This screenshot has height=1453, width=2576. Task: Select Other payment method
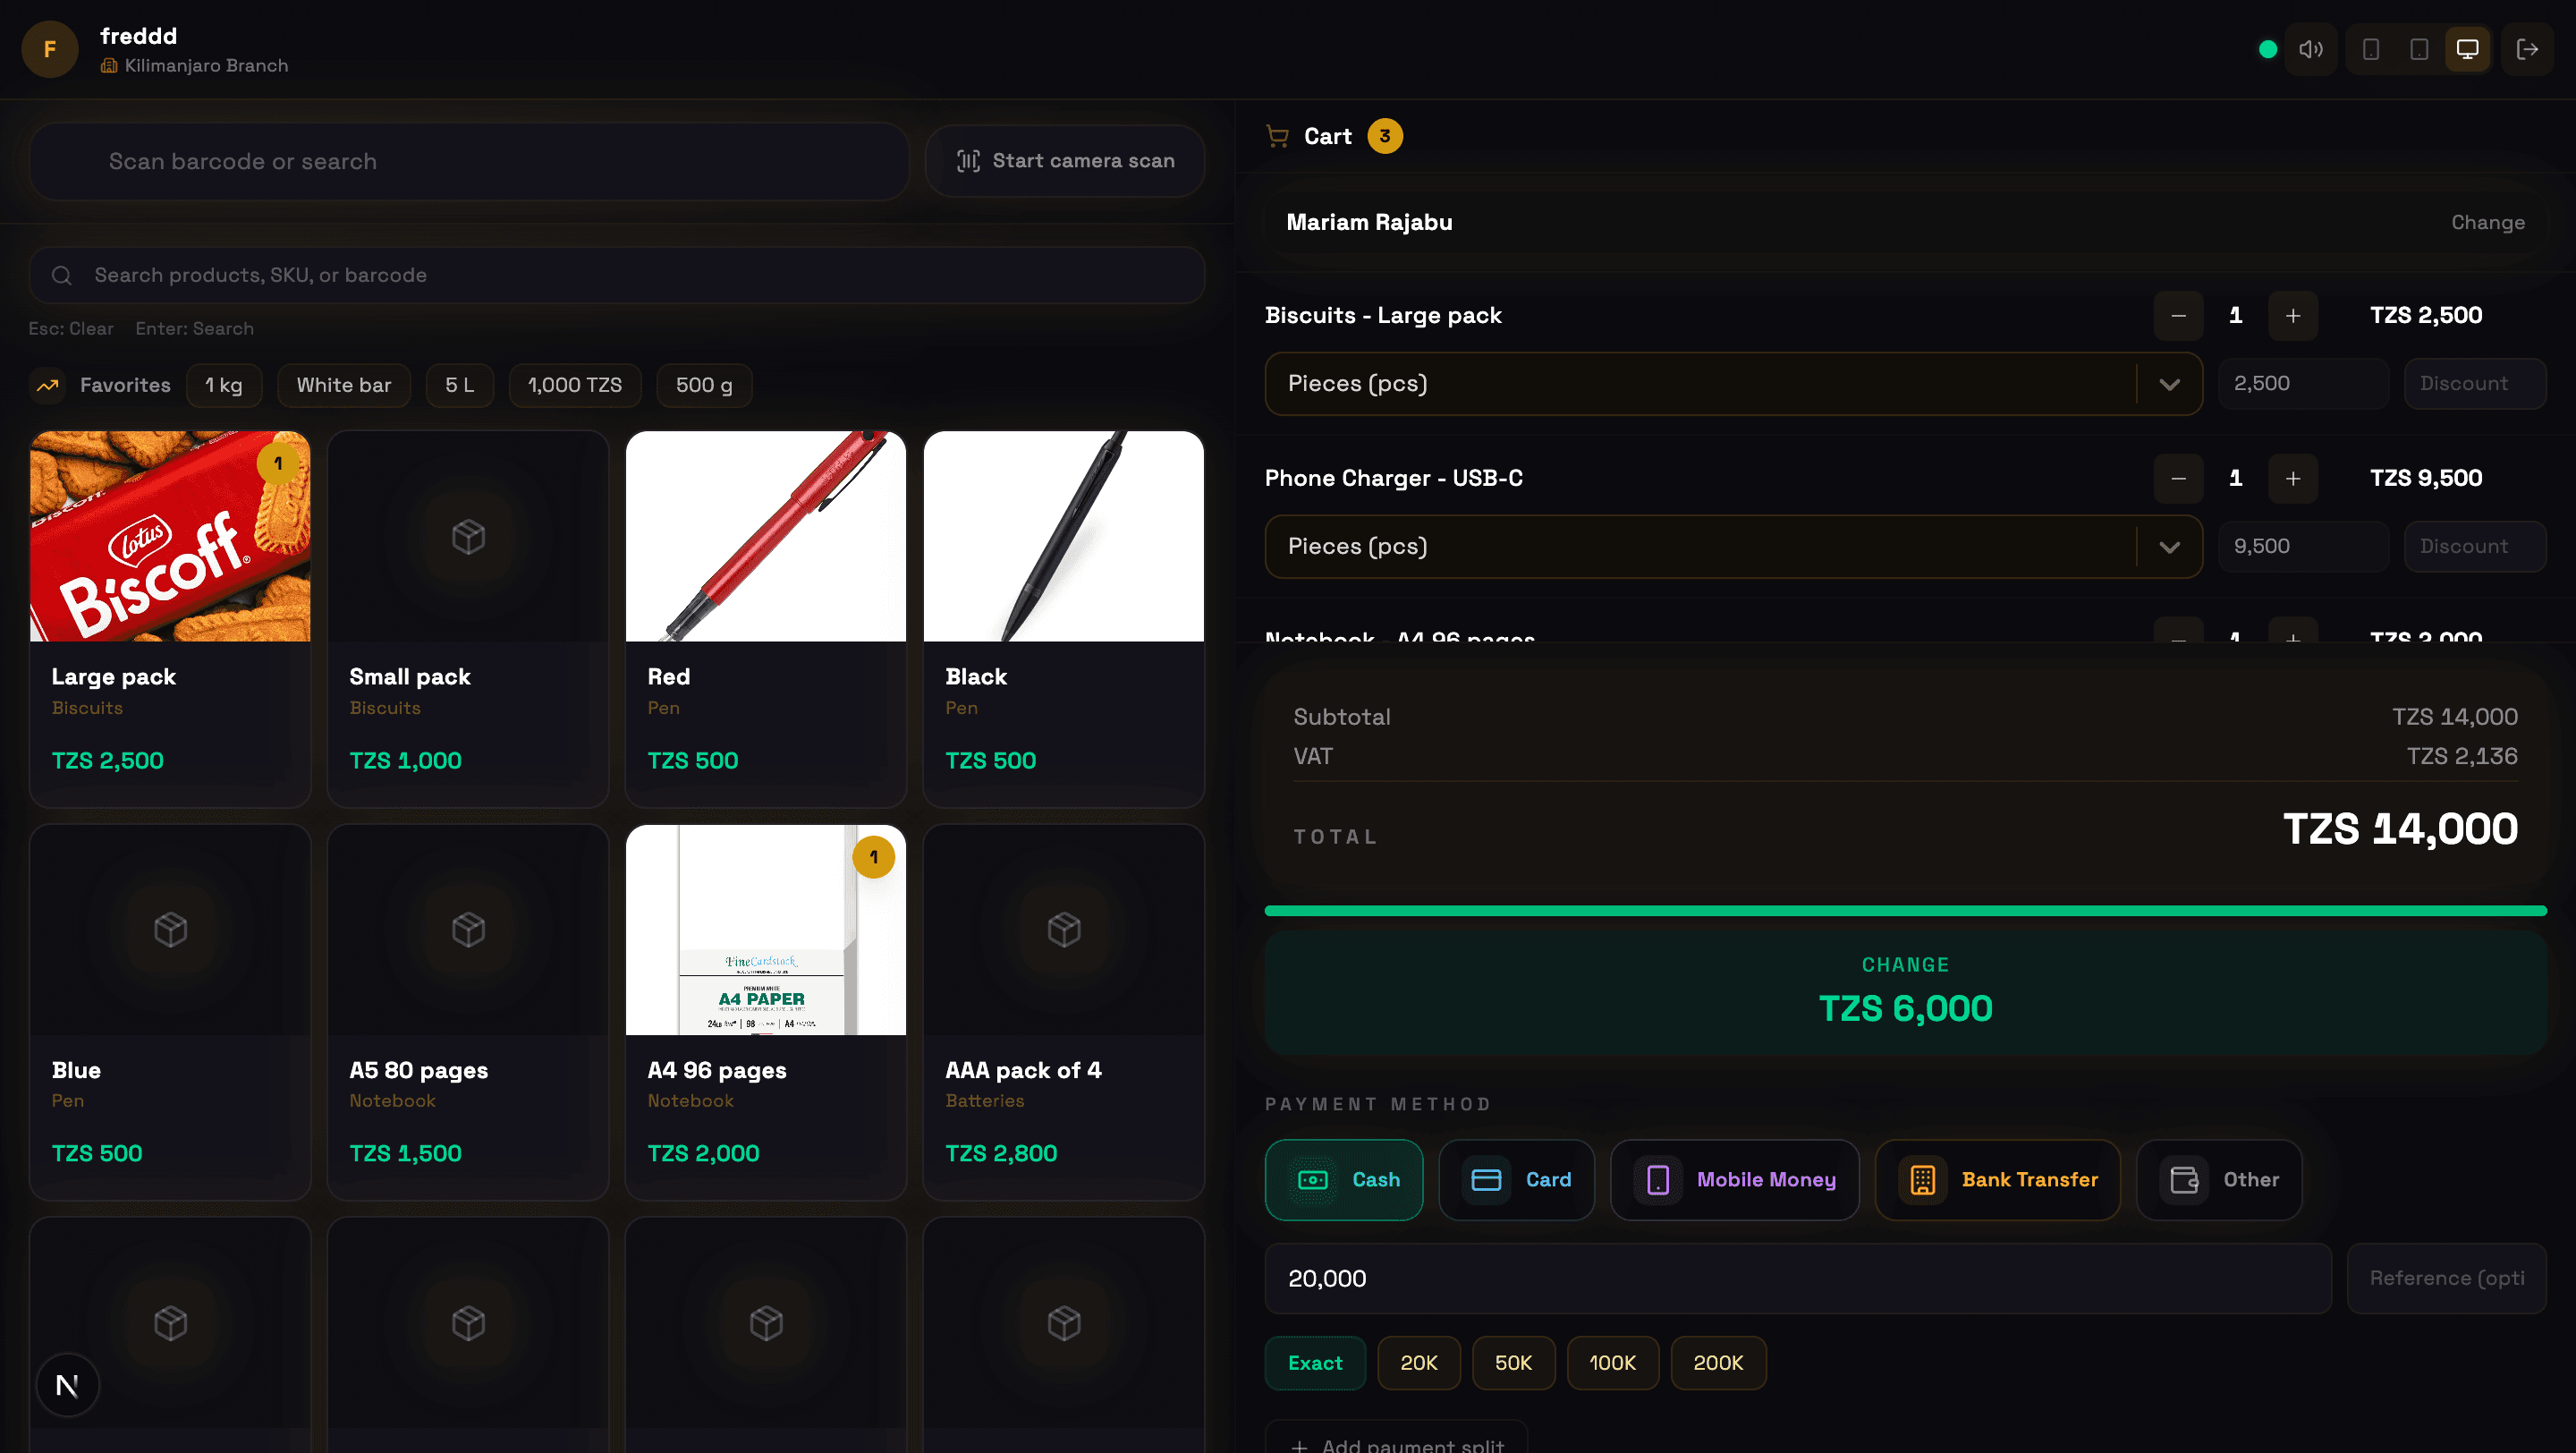(x=2219, y=1180)
